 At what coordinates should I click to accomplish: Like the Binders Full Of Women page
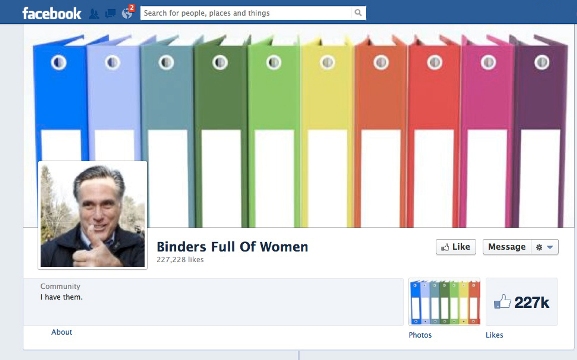[456, 247]
